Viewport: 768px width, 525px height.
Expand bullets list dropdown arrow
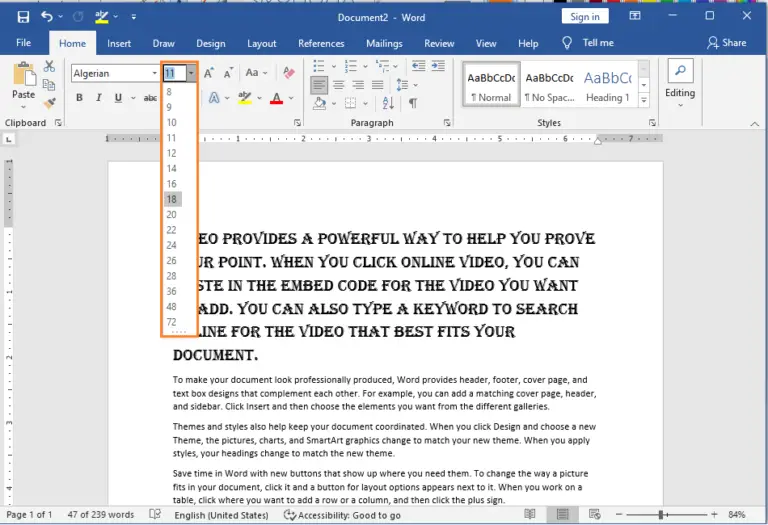pyautogui.click(x=334, y=66)
